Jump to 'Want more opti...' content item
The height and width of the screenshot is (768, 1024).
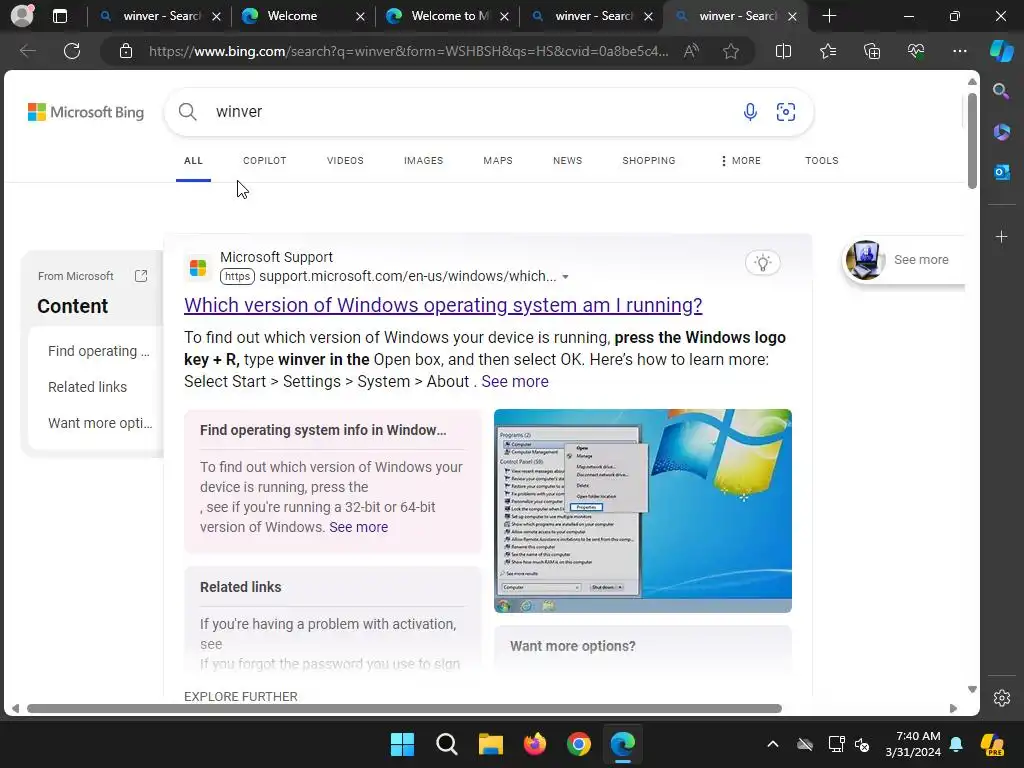pyautogui.click(x=100, y=423)
